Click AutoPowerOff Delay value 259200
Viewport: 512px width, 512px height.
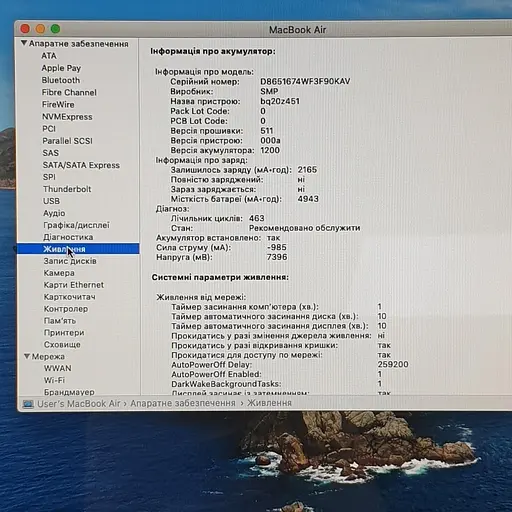click(393, 364)
